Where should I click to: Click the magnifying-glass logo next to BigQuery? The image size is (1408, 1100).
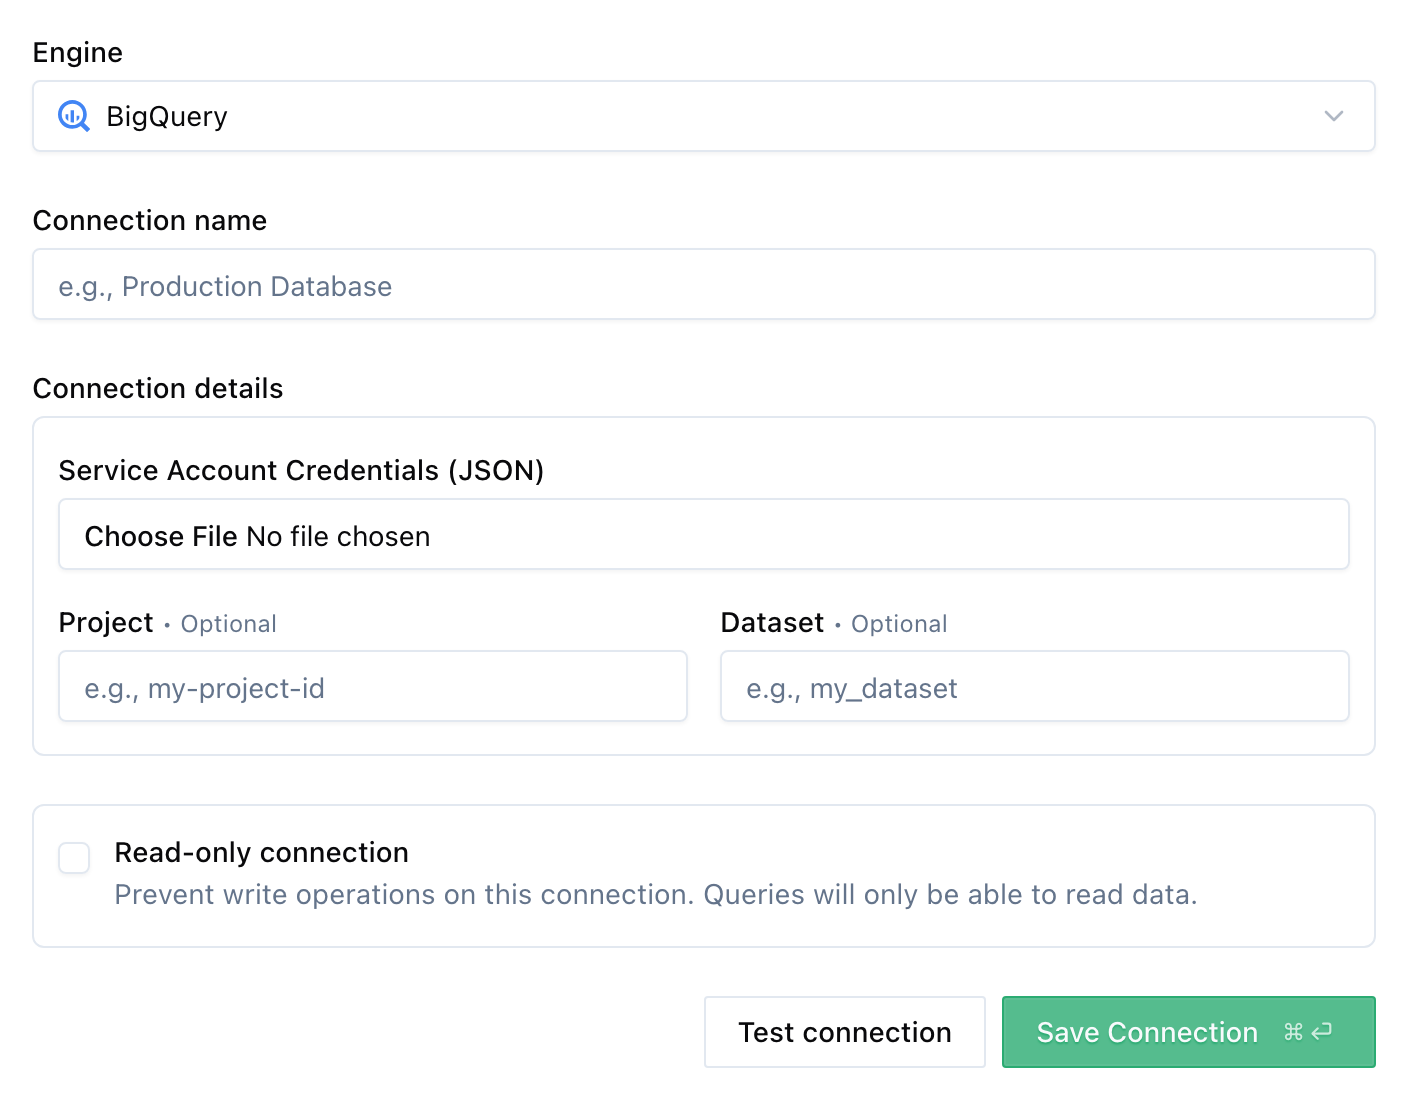coord(74,116)
